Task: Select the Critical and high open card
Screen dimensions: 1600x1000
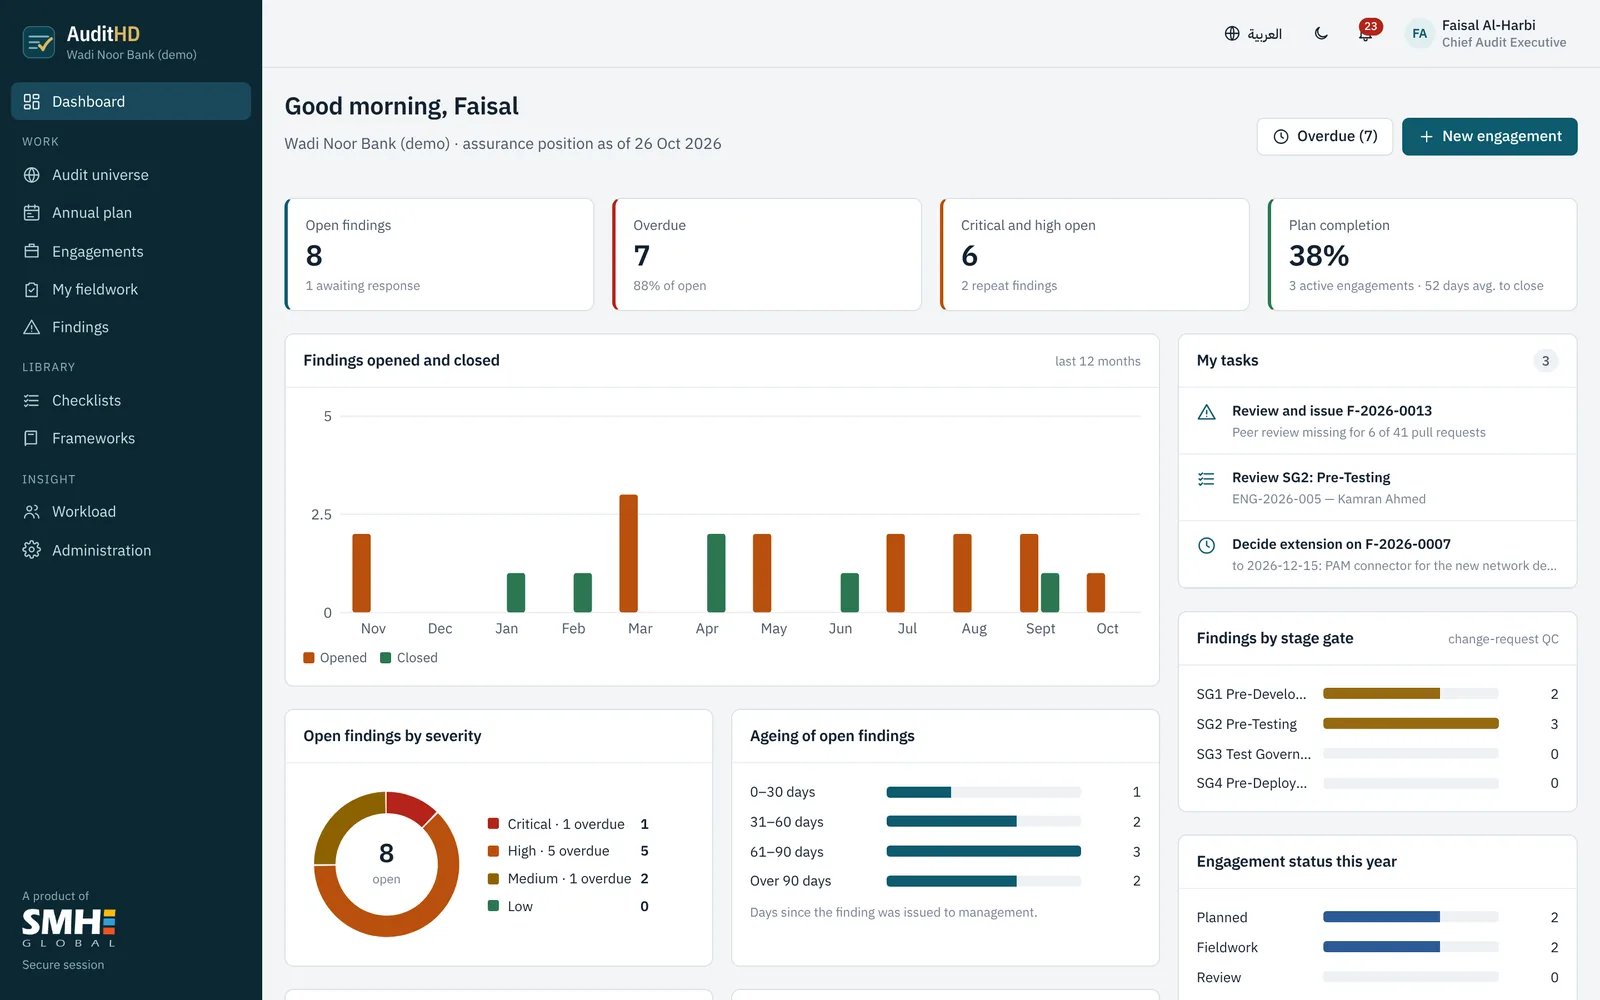Action: click(x=1095, y=254)
